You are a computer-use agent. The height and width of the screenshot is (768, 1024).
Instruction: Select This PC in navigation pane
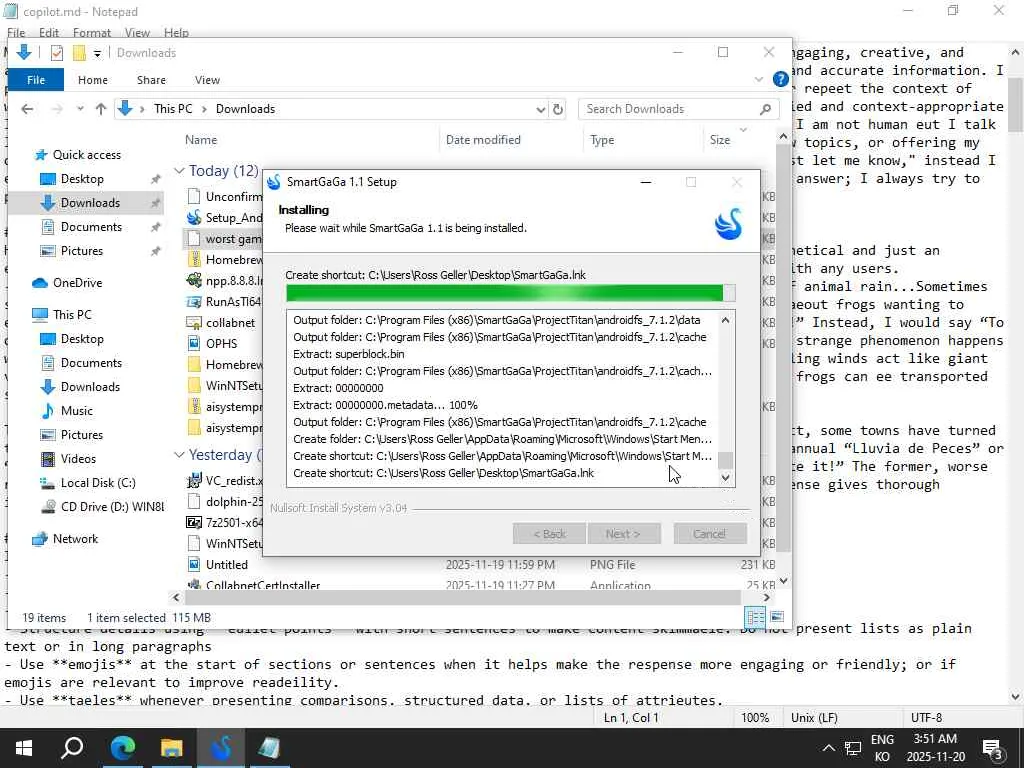point(72,315)
